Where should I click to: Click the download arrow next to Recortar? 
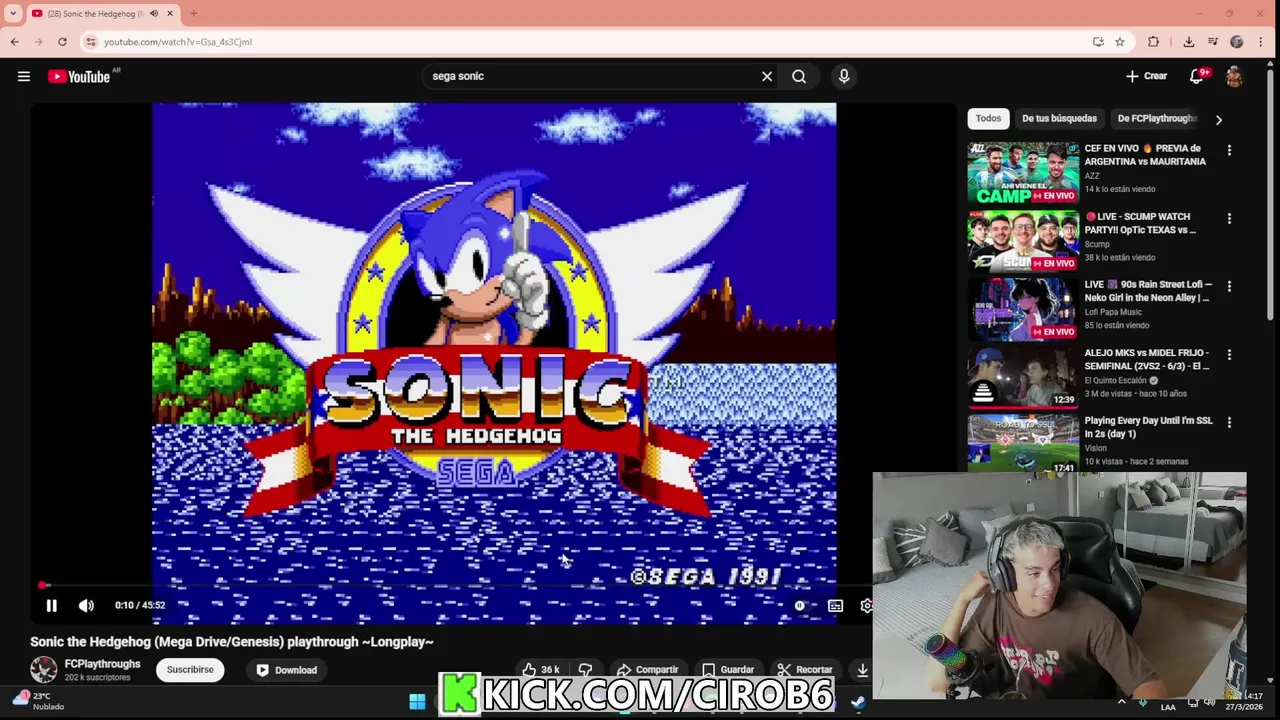pos(862,670)
